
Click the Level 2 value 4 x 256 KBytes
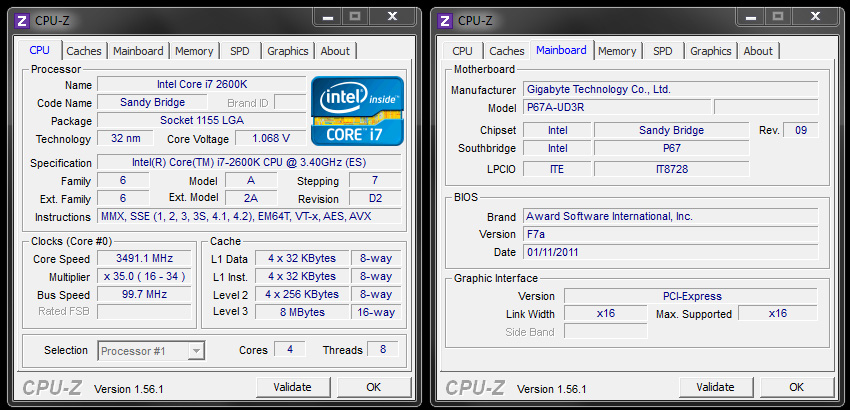tap(302, 294)
